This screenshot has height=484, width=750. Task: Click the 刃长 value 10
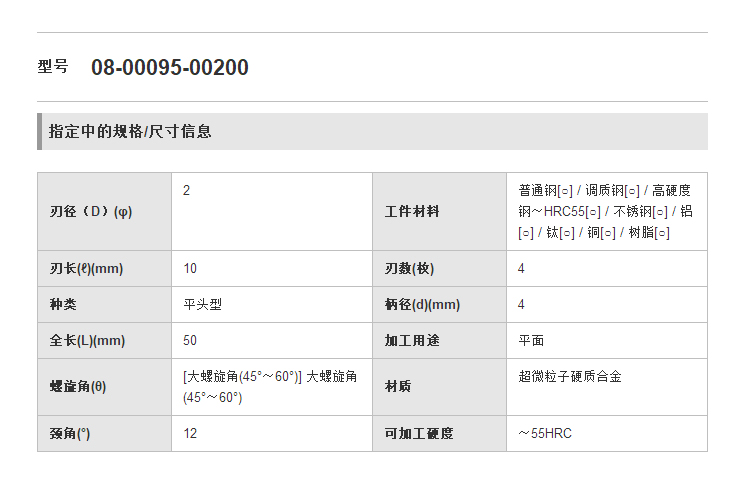(190, 268)
